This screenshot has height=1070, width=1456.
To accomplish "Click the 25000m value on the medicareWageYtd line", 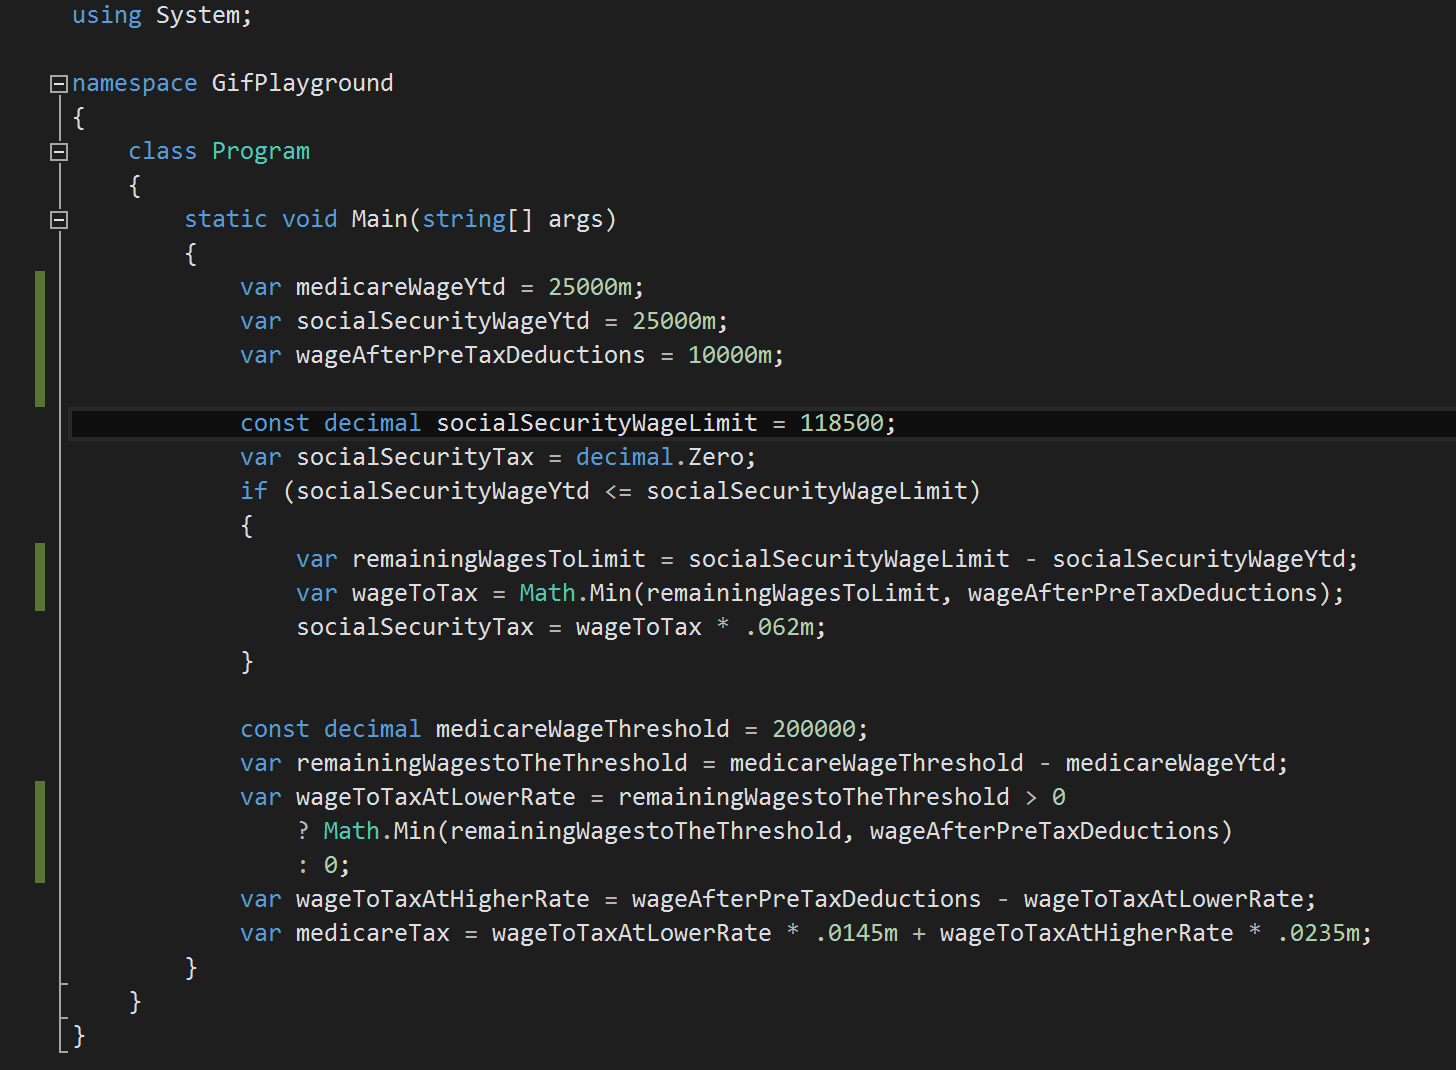I will point(589,287).
